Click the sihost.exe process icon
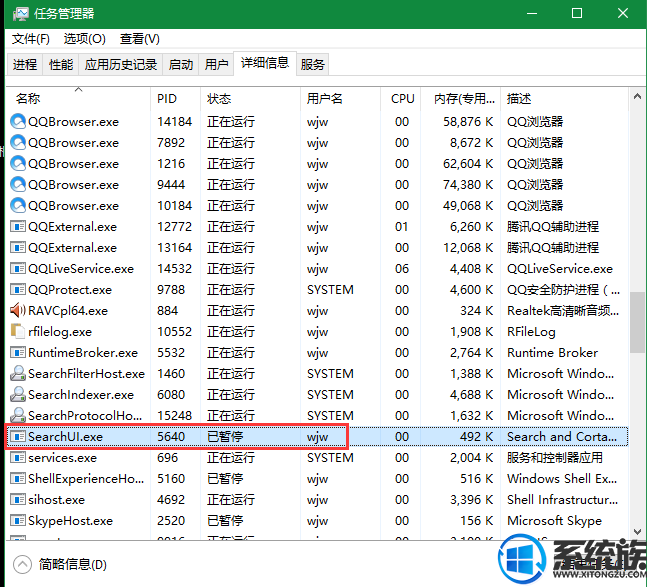Image resolution: width=647 pixels, height=587 pixels. click(18, 500)
